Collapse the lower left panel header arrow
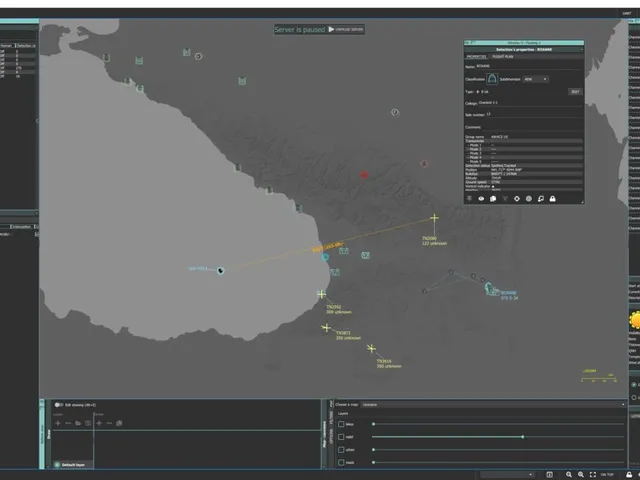 pos(36,213)
